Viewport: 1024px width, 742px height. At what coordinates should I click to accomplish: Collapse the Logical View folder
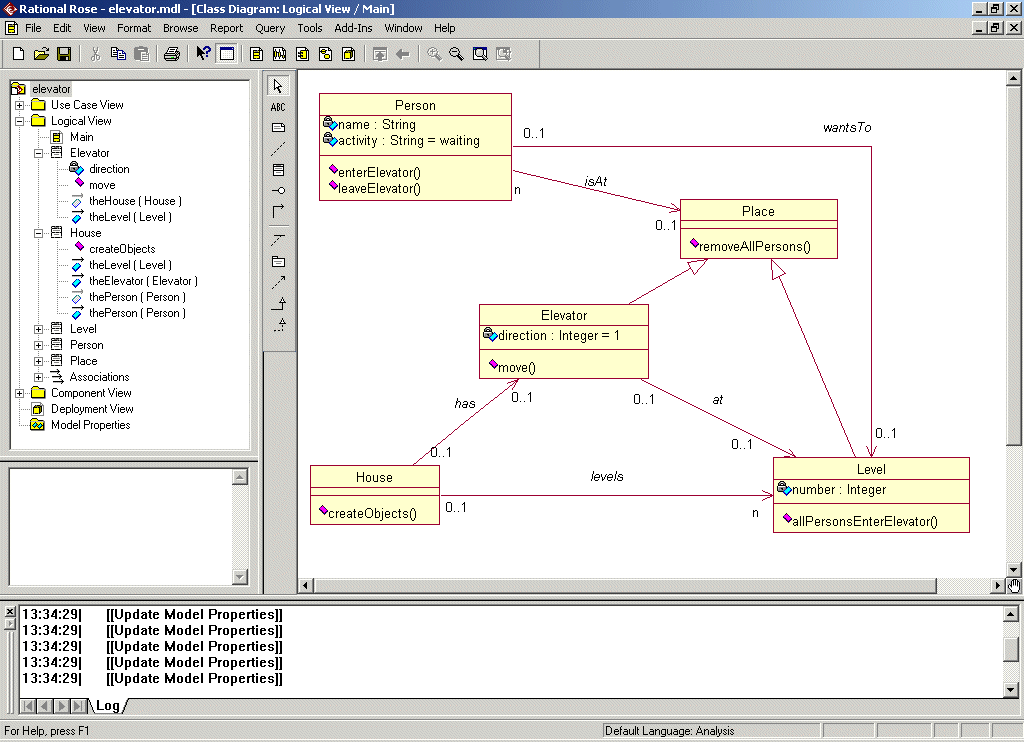pos(20,121)
